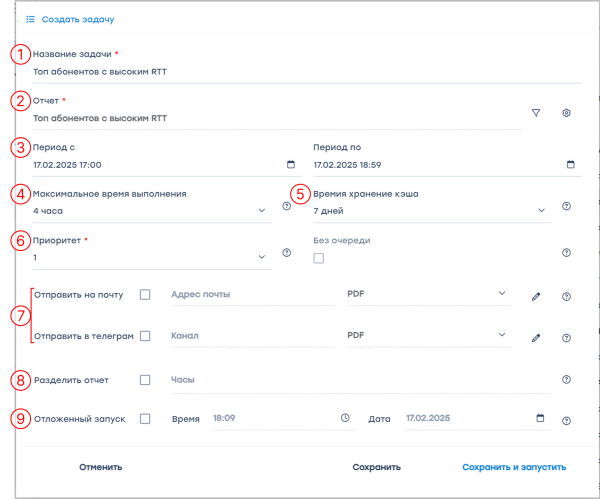Open calendar icon in Период по field
Viewport: 600px width, 499px height.
click(x=571, y=164)
